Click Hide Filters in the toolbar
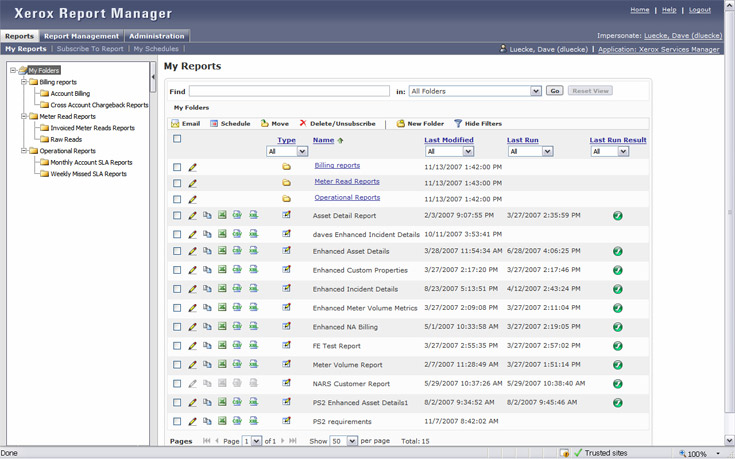735x459 pixels. tap(478, 123)
